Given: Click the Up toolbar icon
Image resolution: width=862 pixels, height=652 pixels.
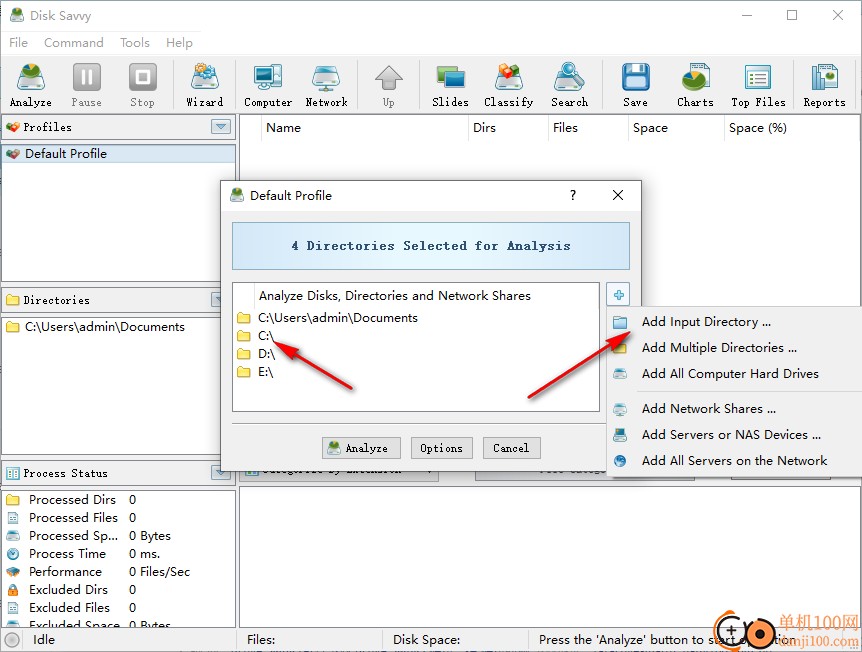Looking at the screenshot, I should (389, 85).
